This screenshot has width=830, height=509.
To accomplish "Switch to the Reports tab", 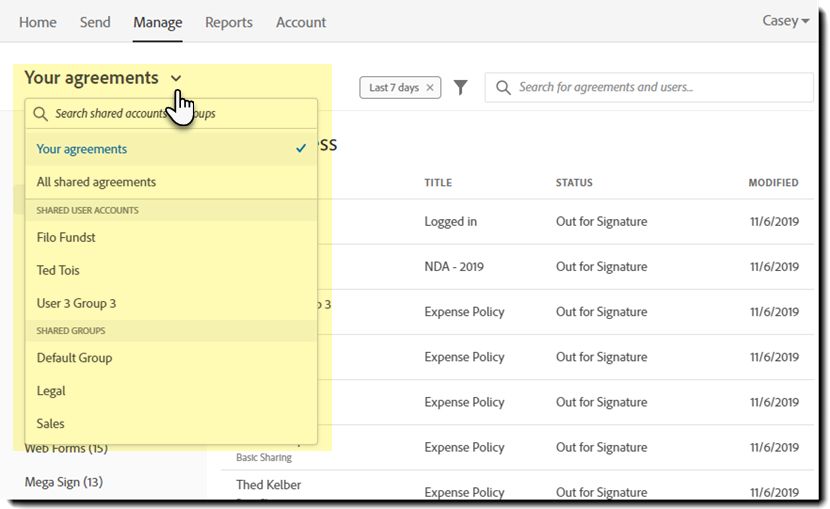I will tap(229, 22).
